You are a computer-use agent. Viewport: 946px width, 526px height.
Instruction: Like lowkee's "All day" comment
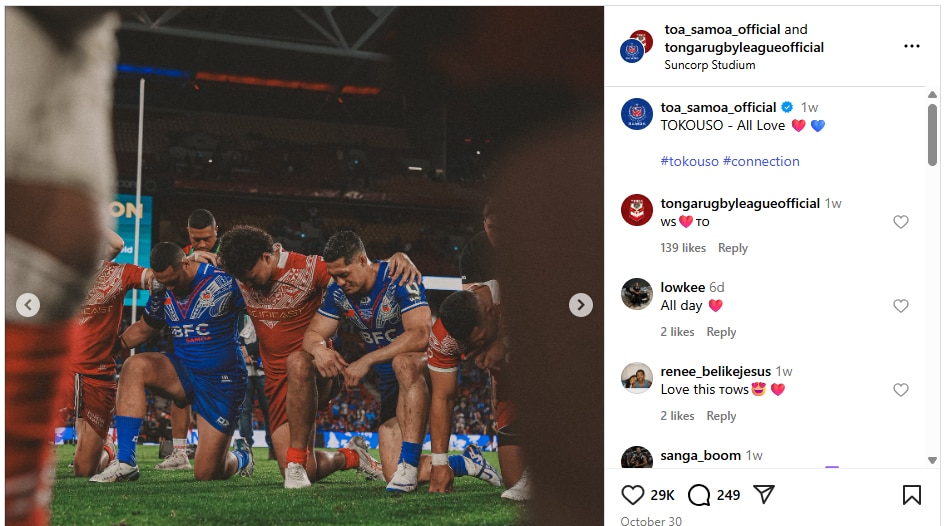tap(901, 306)
